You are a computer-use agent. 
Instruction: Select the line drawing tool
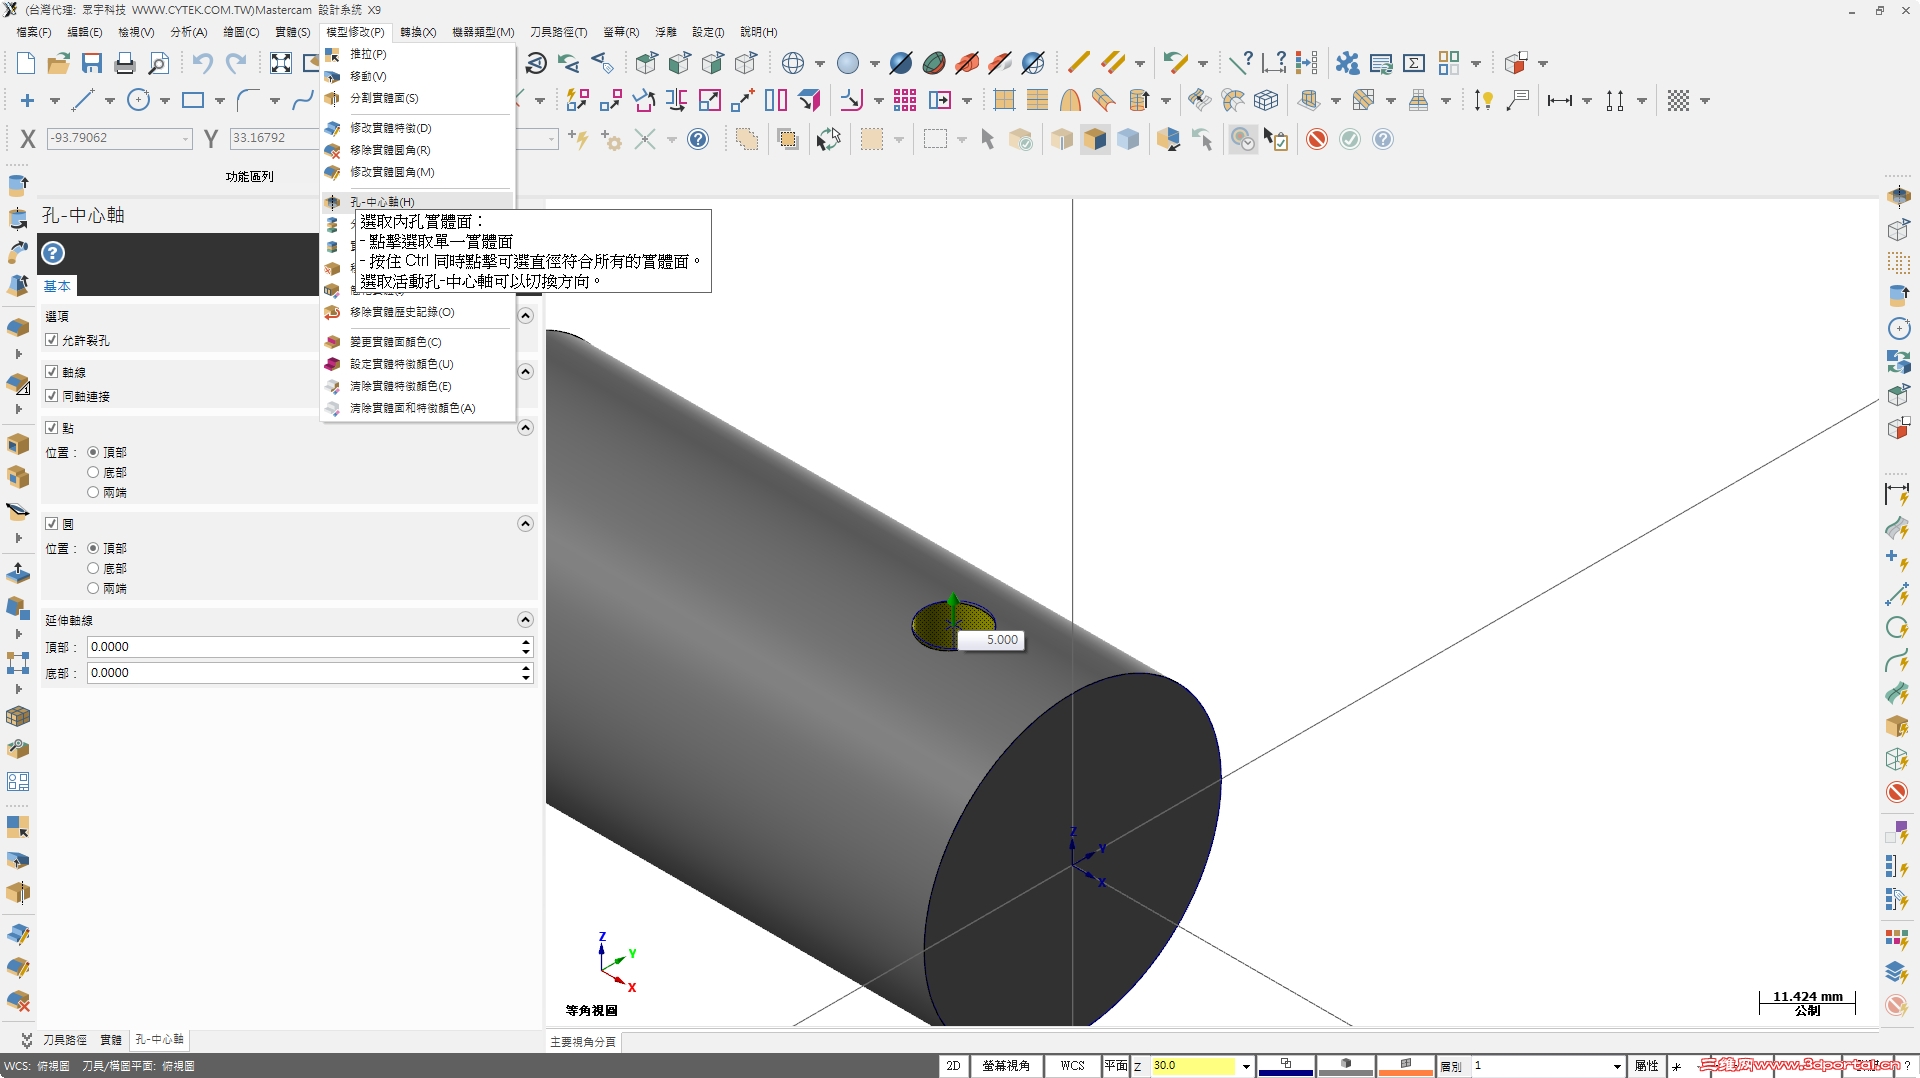[83, 100]
